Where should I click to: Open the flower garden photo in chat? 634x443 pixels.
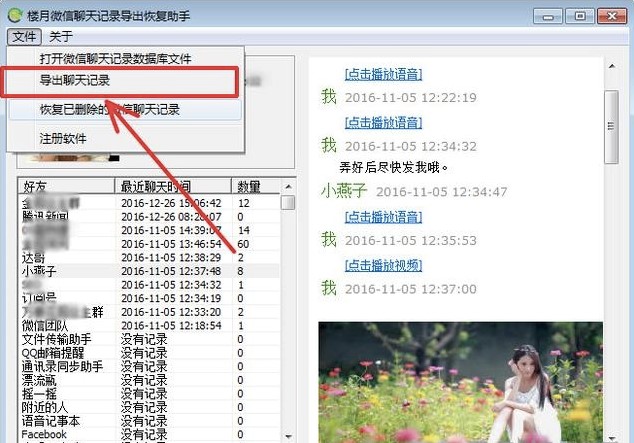tap(461, 382)
